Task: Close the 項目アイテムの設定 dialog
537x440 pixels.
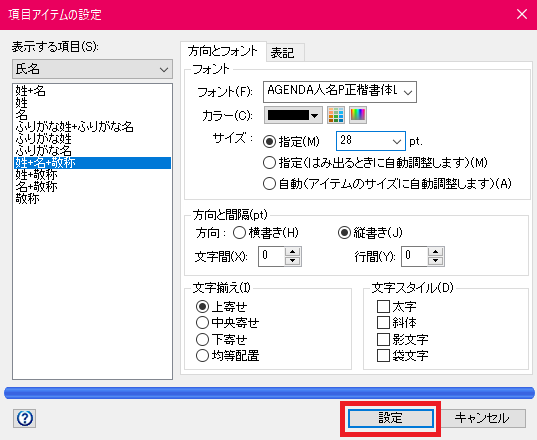Action: [522, 14]
